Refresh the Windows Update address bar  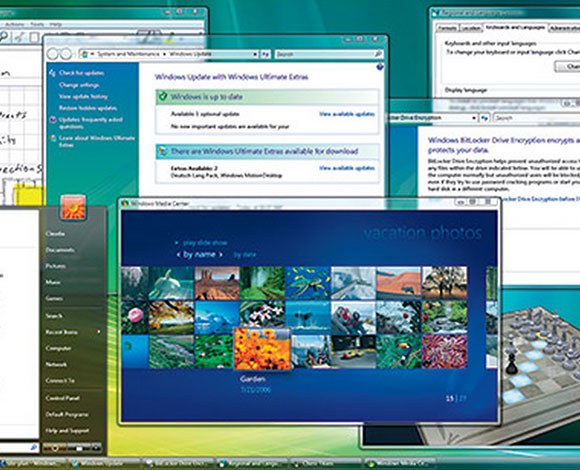[x=265, y=54]
